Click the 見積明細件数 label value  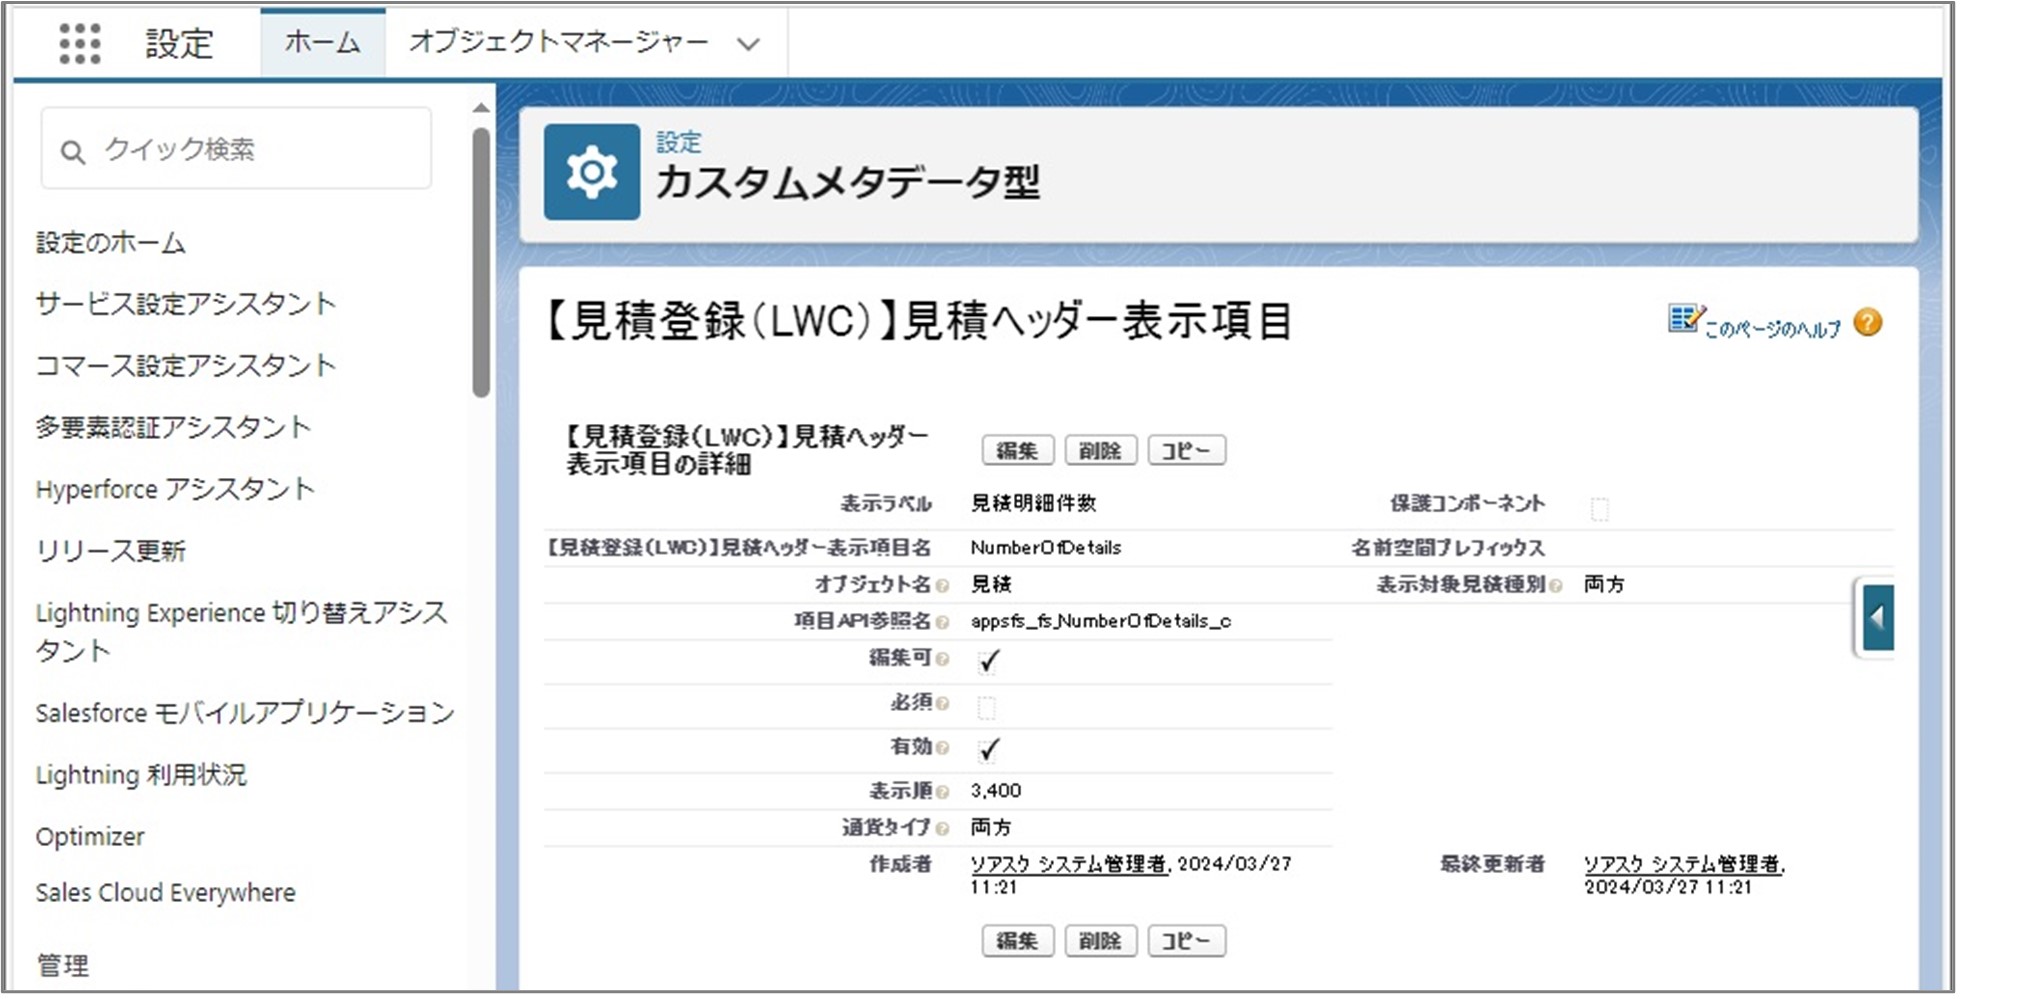pyautogui.click(x=1033, y=503)
